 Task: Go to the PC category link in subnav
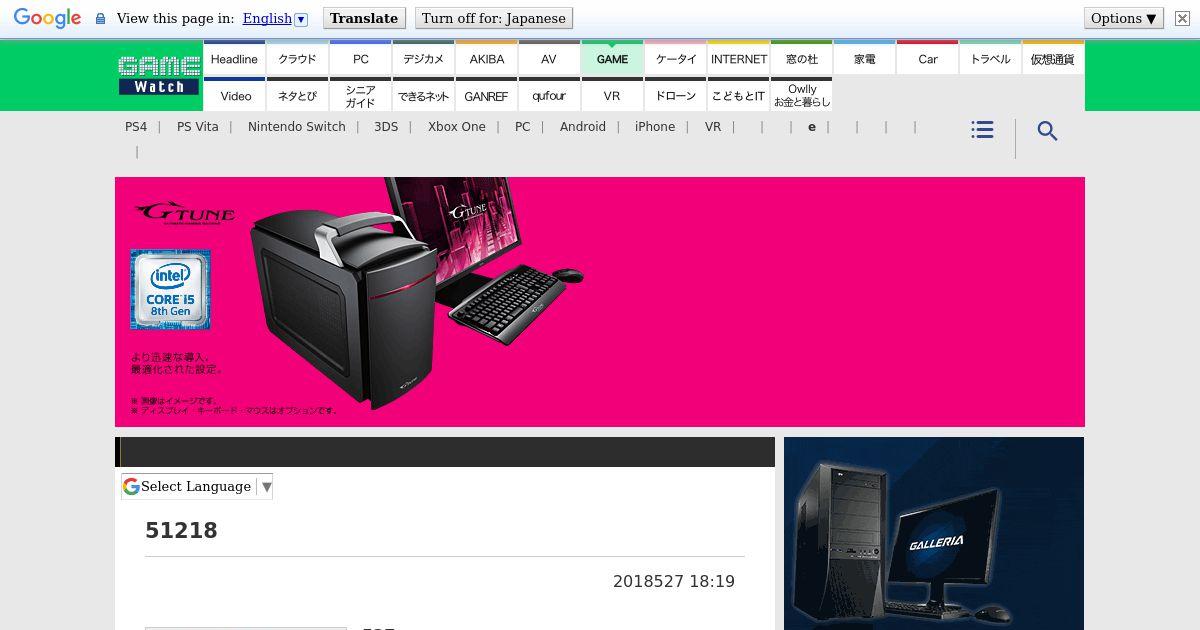523,127
